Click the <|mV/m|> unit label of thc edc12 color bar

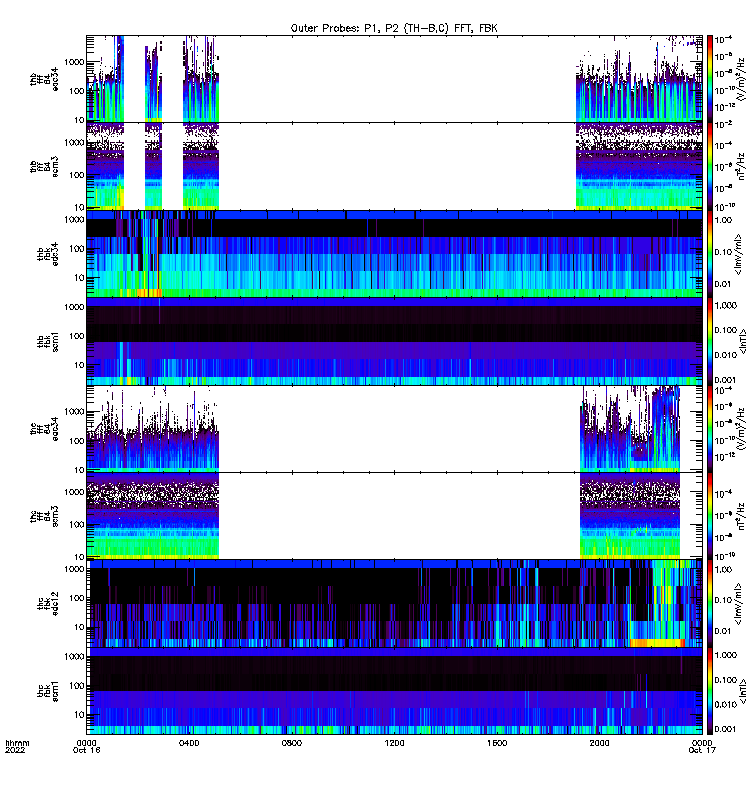(738, 604)
